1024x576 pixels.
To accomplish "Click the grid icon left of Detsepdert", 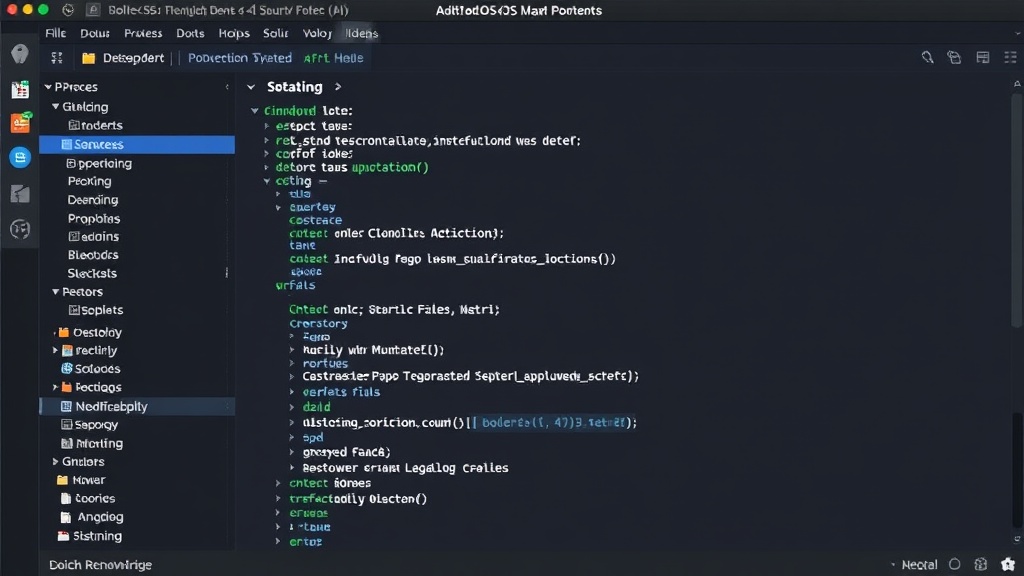I will coord(57,58).
